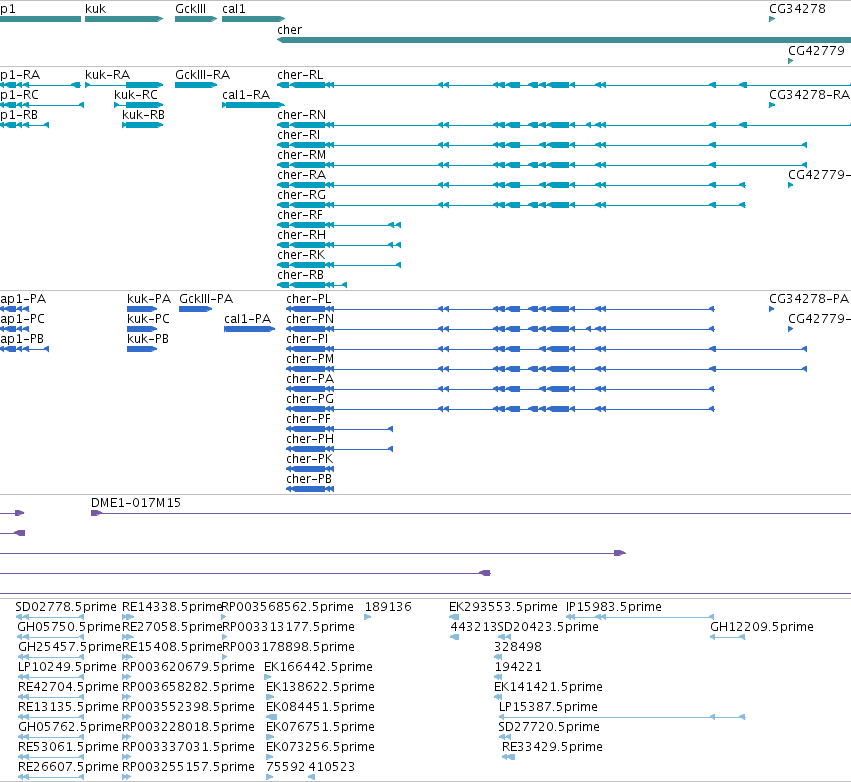
Task: Select the cher-RK transcript label
Action: [x=301, y=256]
